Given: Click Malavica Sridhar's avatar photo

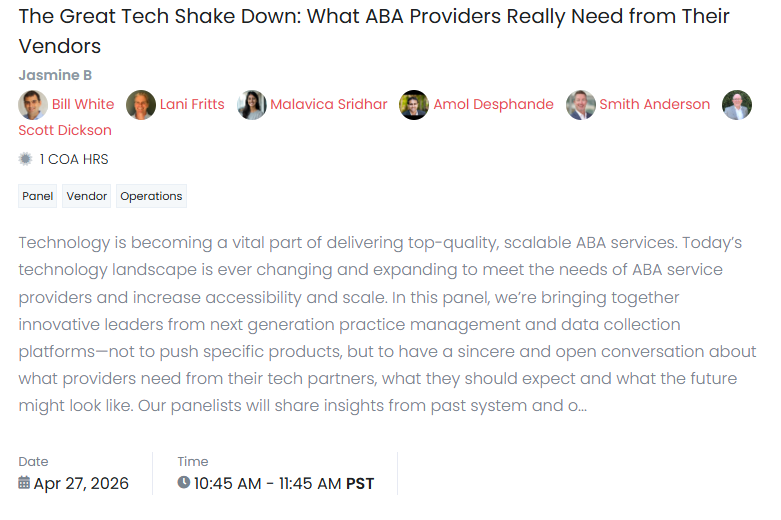Looking at the screenshot, I should [252, 105].
